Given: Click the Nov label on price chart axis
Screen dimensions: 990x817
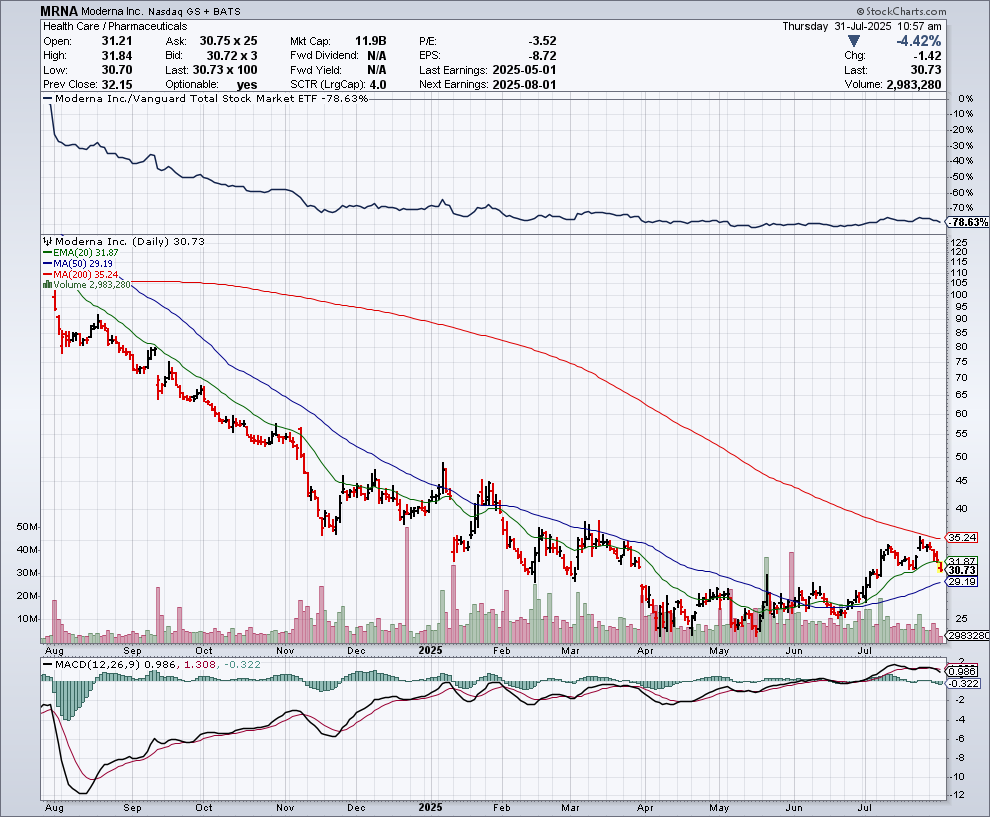Looking at the screenshot, I should click(x=285, y=650).
